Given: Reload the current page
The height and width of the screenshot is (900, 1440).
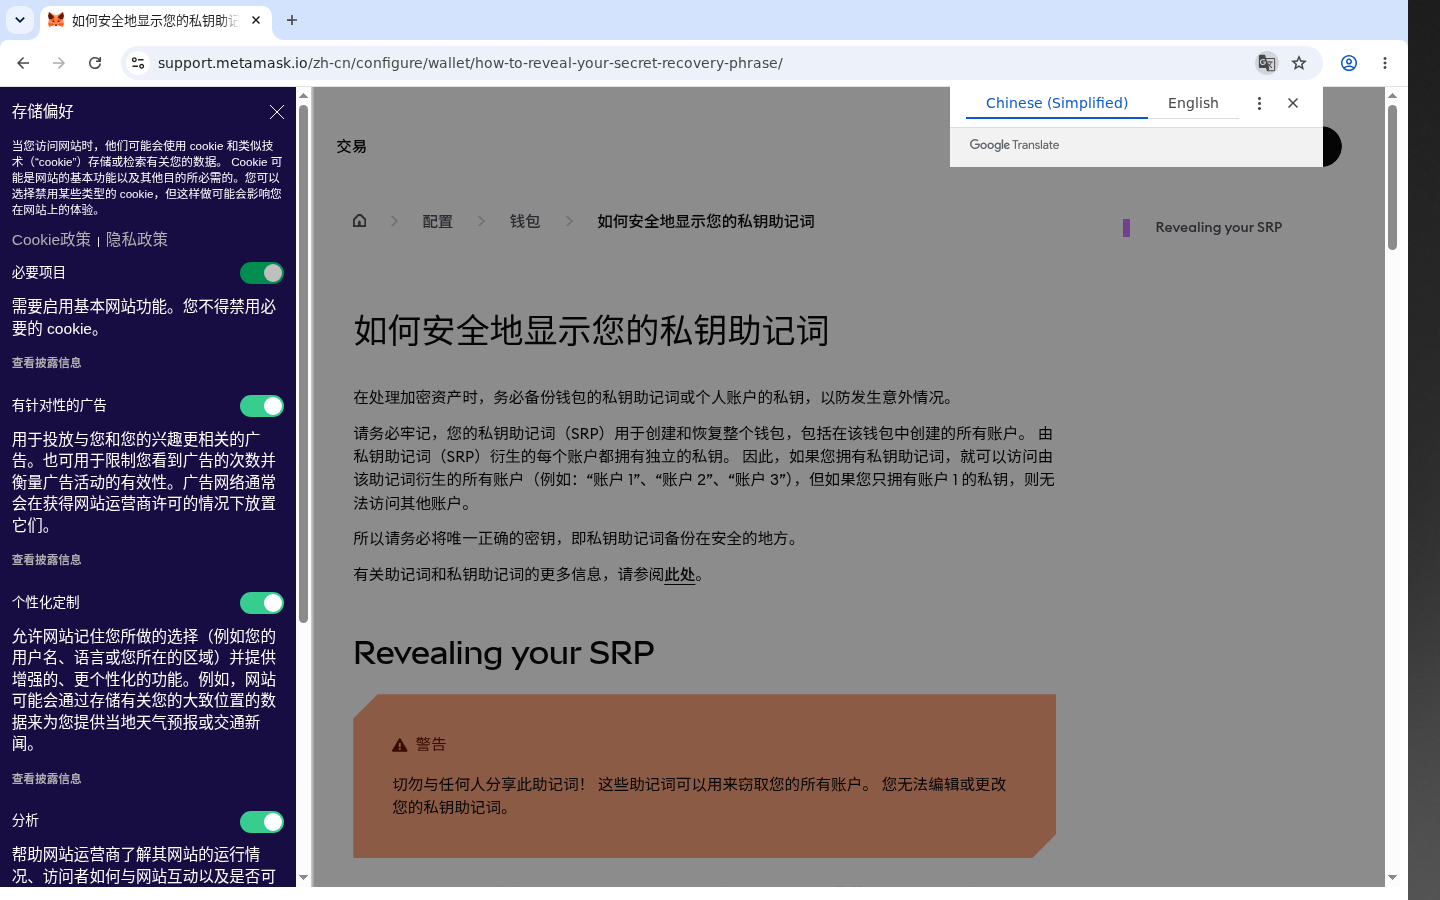Looking at the screenshot, I should point(95,63).
